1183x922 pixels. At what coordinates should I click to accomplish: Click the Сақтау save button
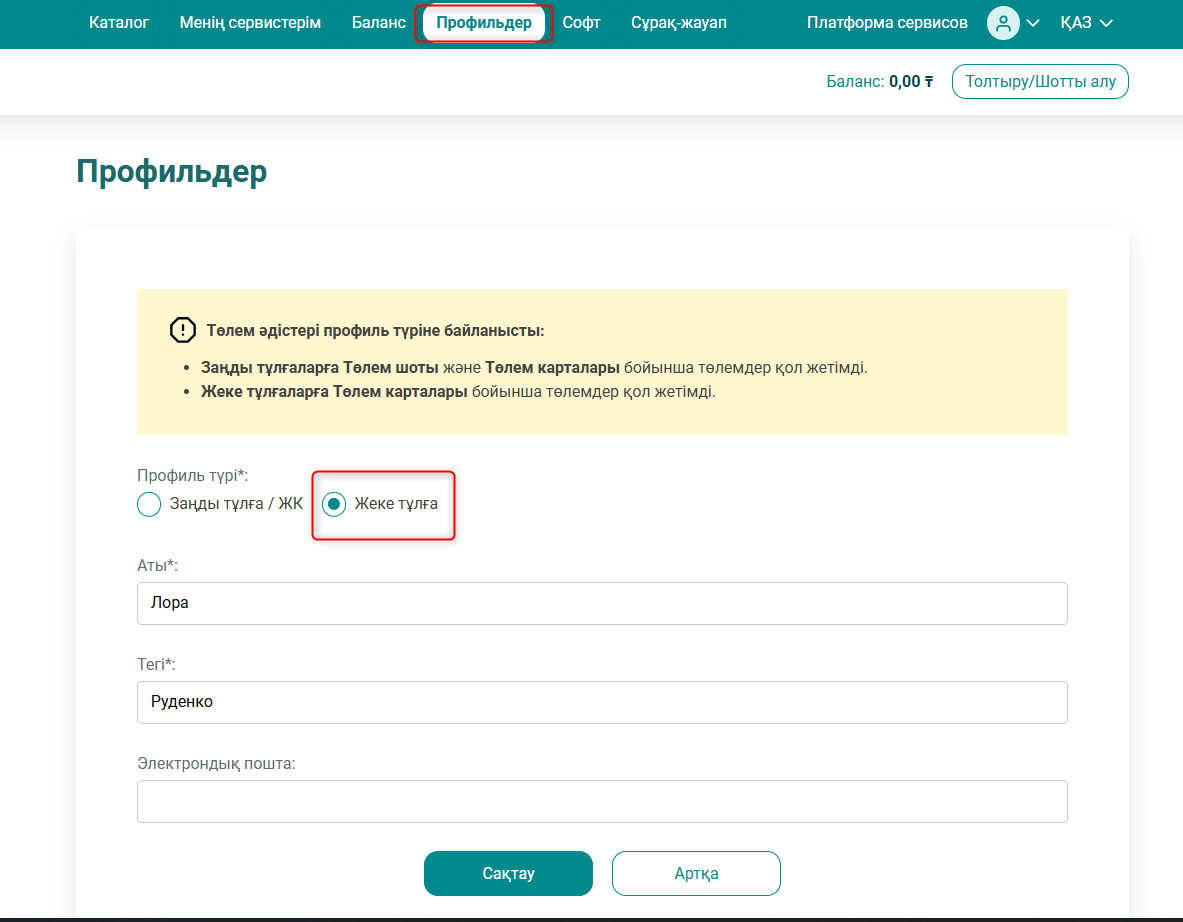pos(508,873)
